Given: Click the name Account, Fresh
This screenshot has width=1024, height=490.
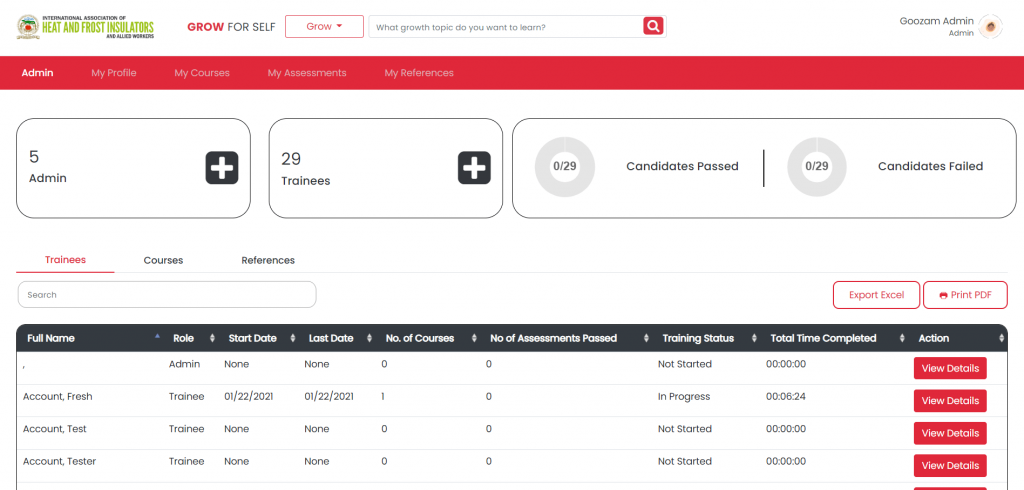Looking at the screenshot, I should (x=57, y=397).
